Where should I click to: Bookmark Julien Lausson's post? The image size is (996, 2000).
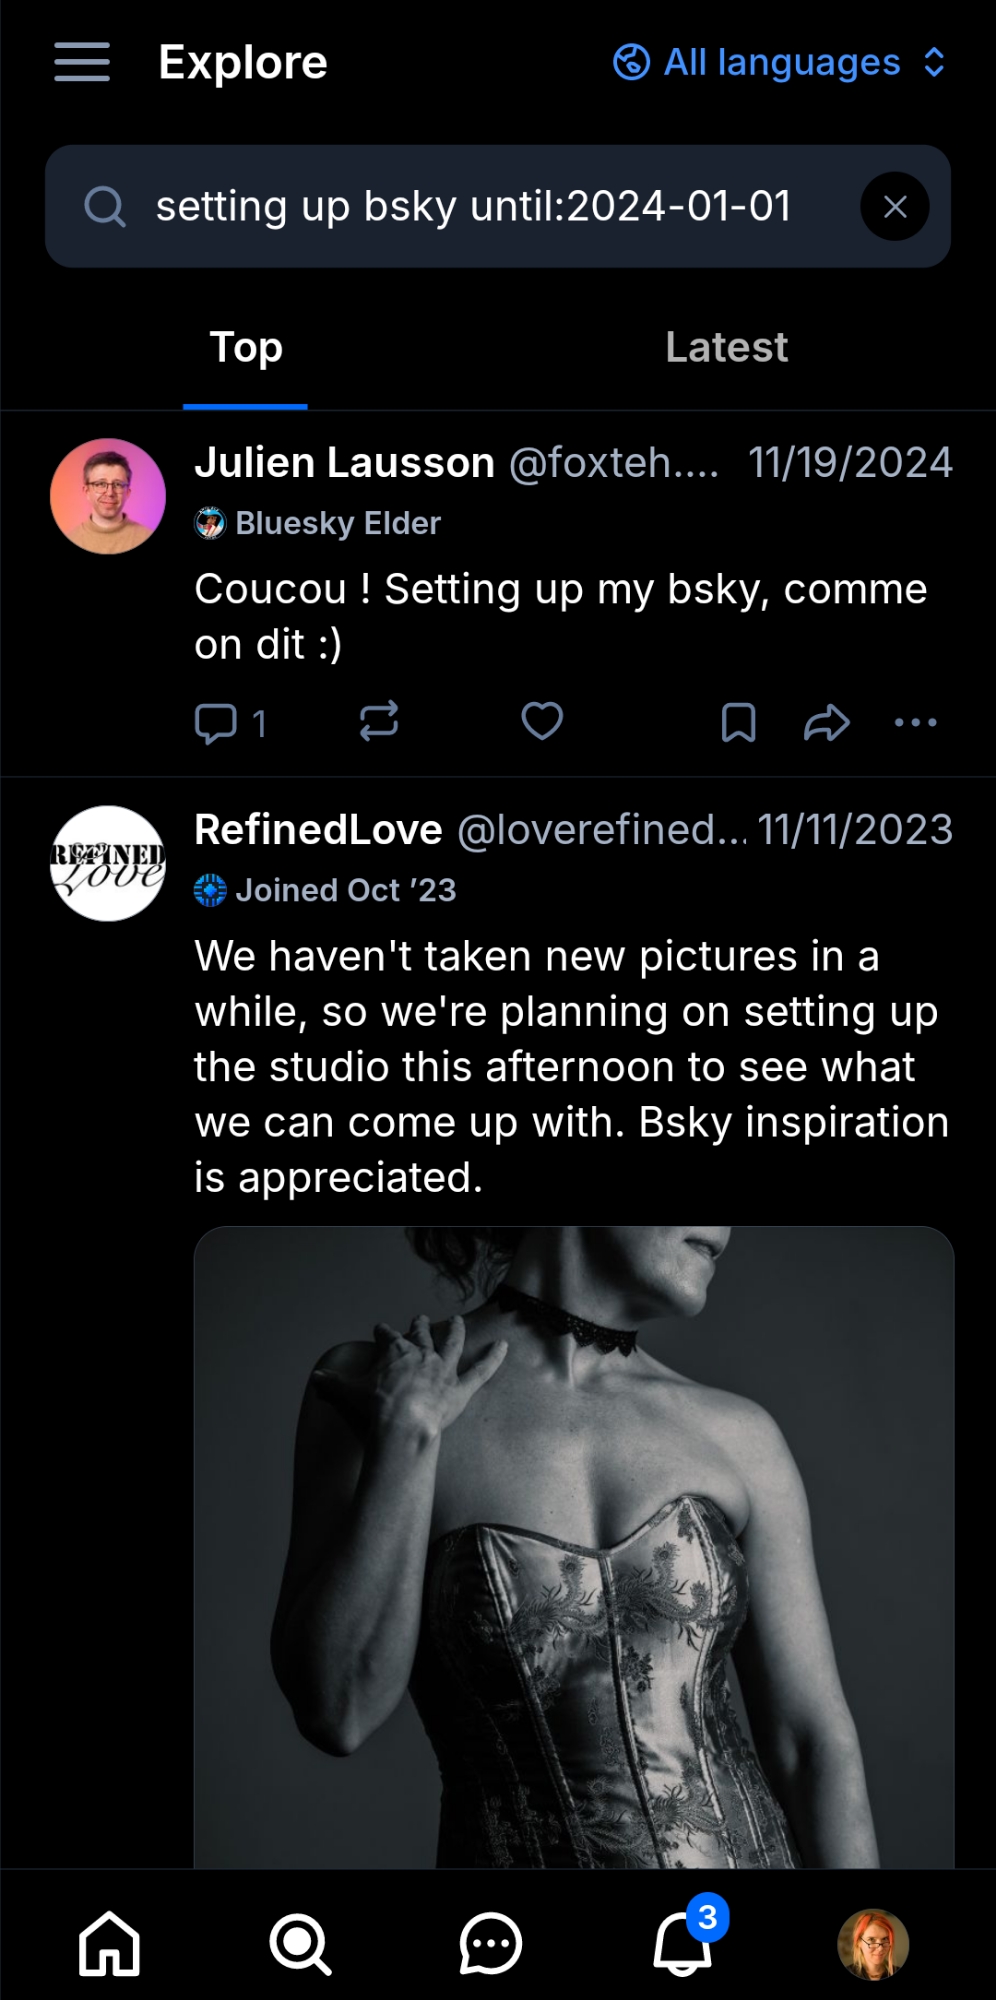[x=738, y=722]
